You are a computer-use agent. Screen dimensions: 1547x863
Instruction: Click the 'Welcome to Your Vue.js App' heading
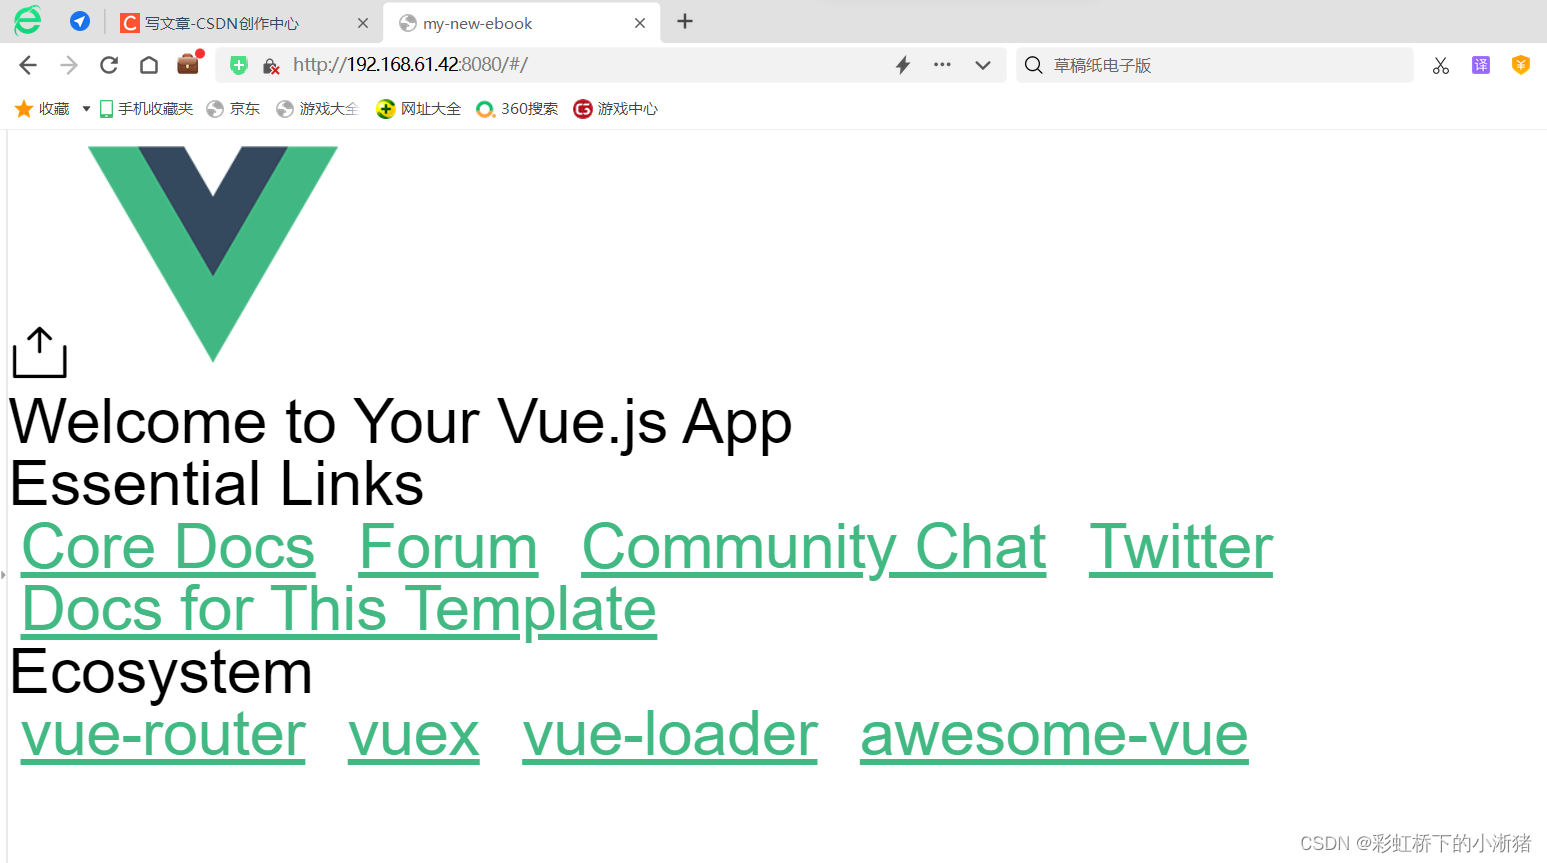[x=401, y=421]
